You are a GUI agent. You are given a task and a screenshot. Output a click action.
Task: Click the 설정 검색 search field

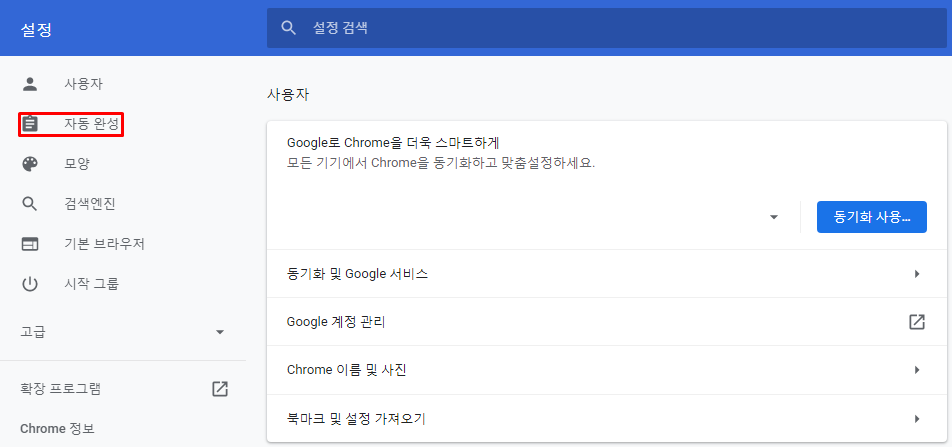coord(607,28)
